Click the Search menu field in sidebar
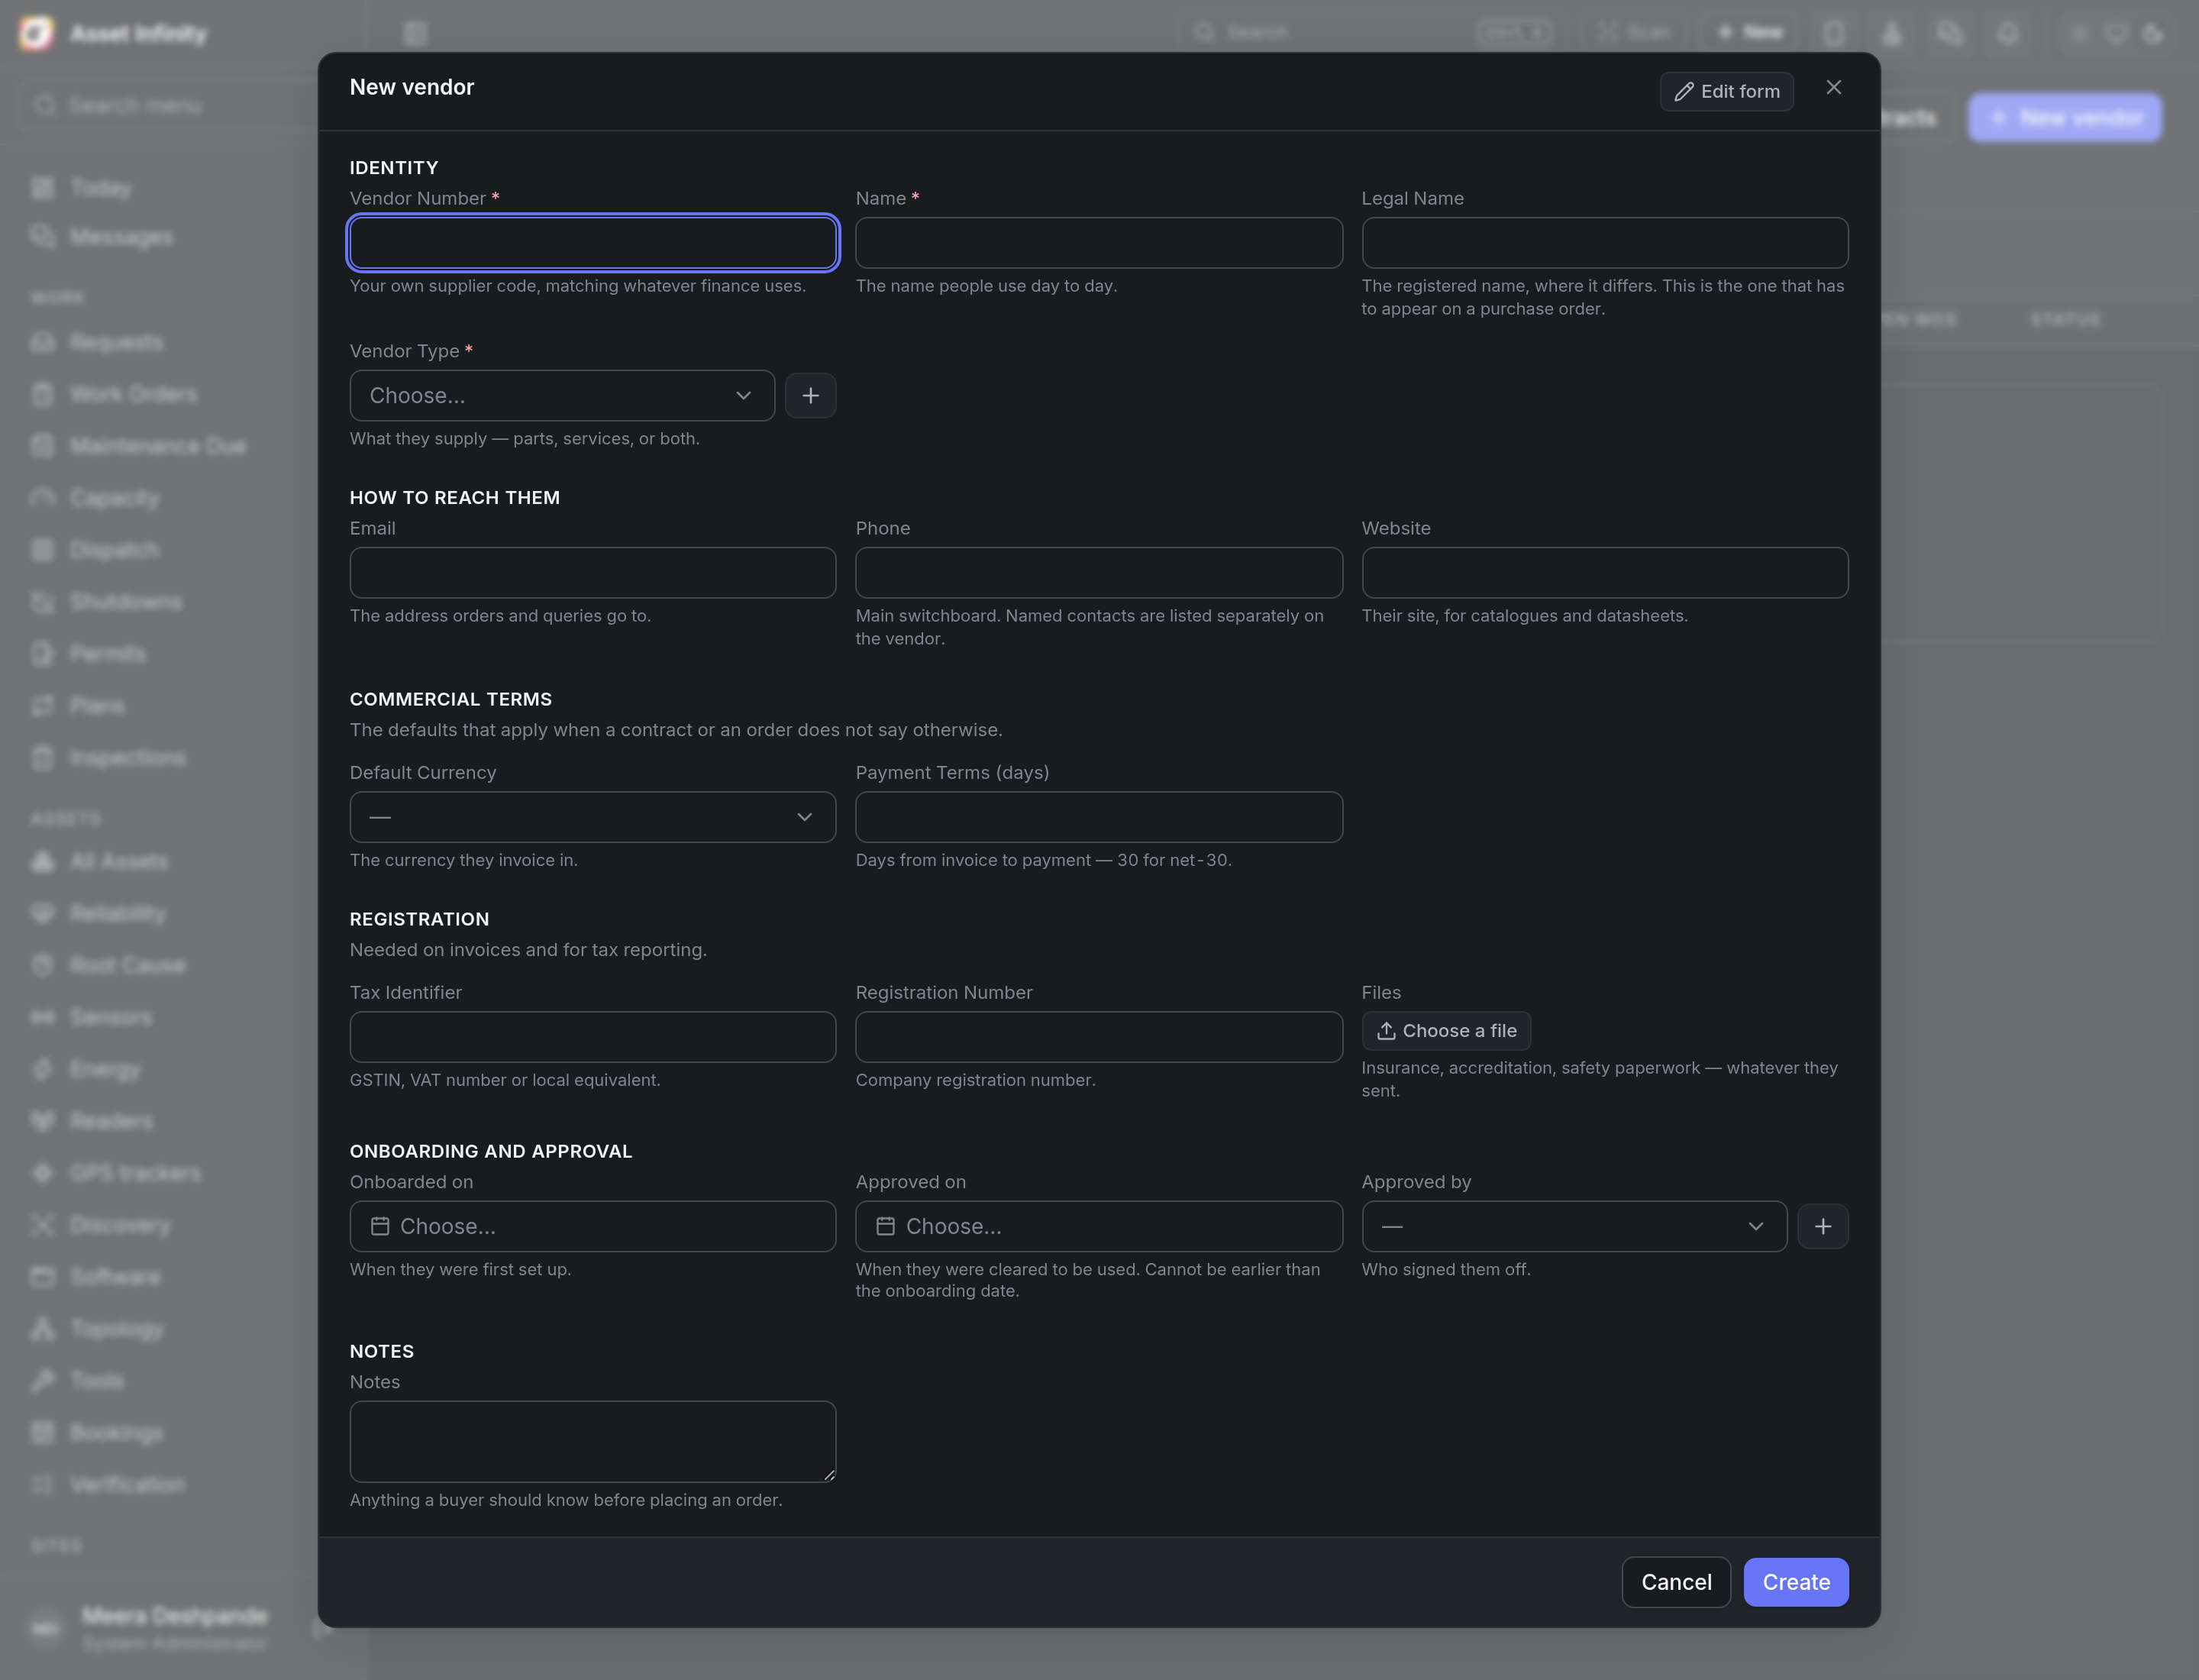The image size is (2199, 1680). pos(170,105)
